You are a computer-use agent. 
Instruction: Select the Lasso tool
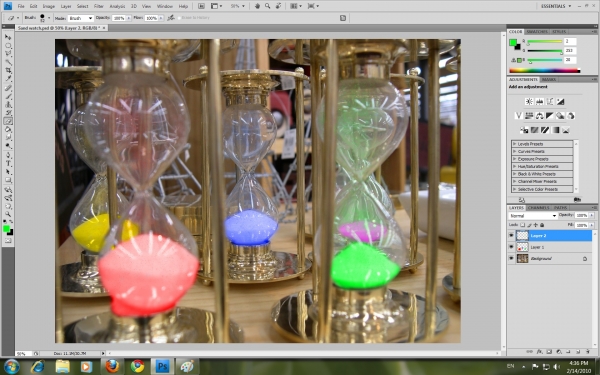point(8,54)
